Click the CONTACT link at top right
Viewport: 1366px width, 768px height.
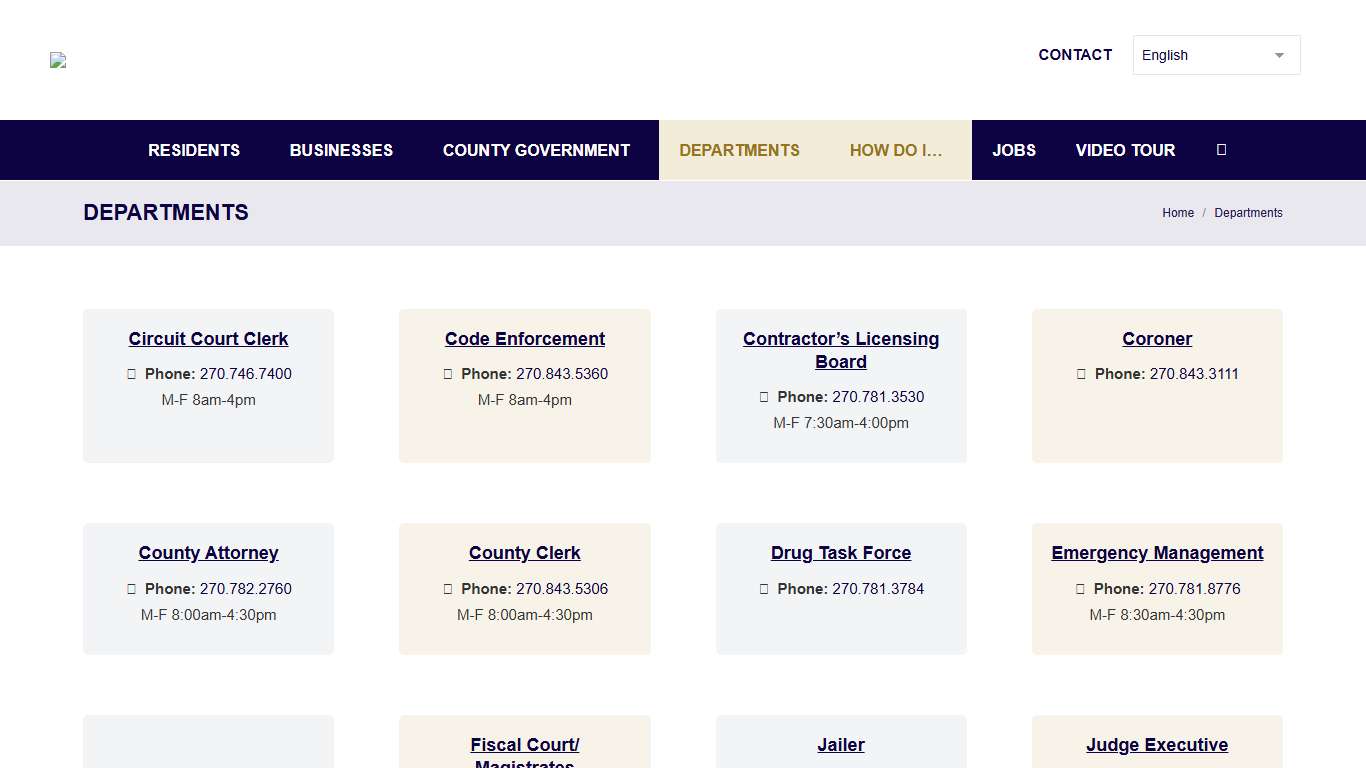pos(1075,55)
